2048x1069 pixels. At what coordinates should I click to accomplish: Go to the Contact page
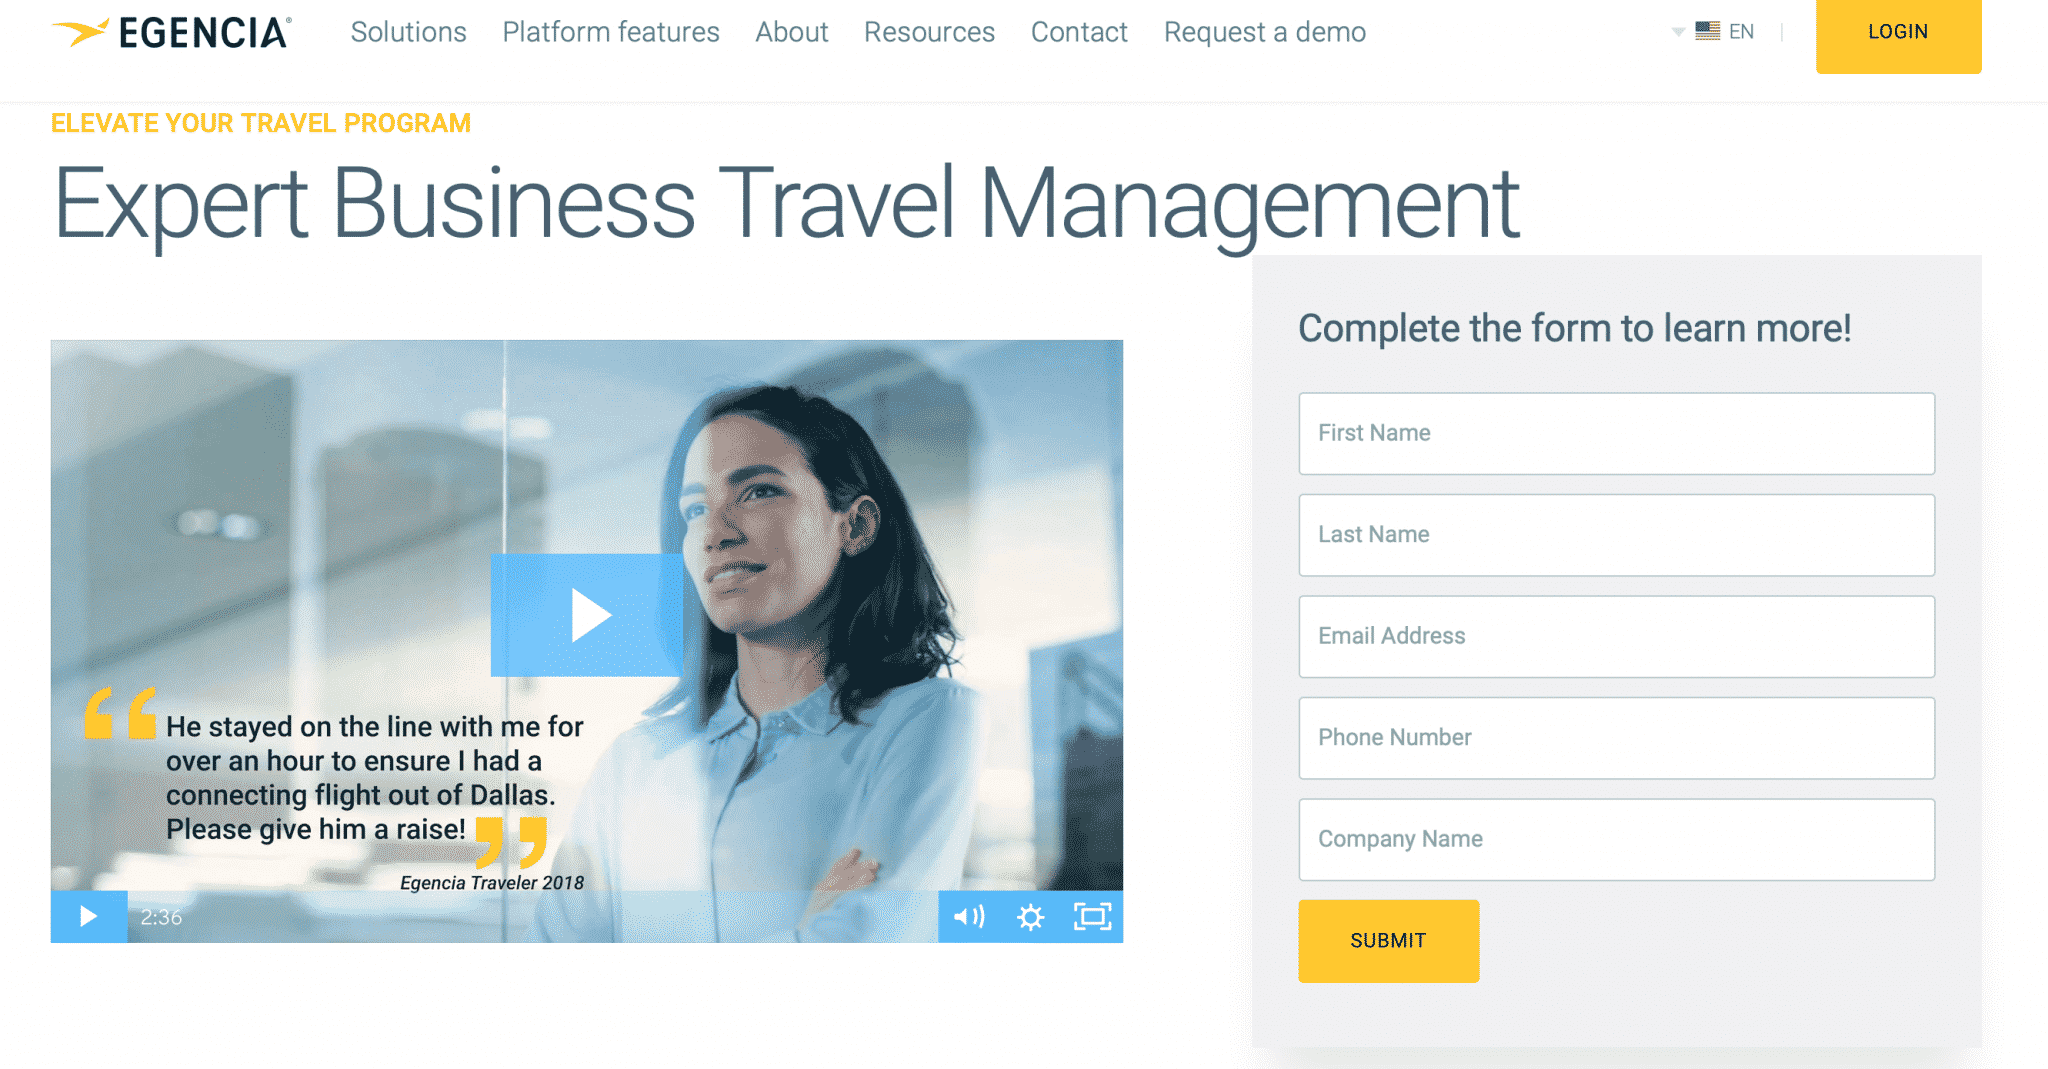1079,32
